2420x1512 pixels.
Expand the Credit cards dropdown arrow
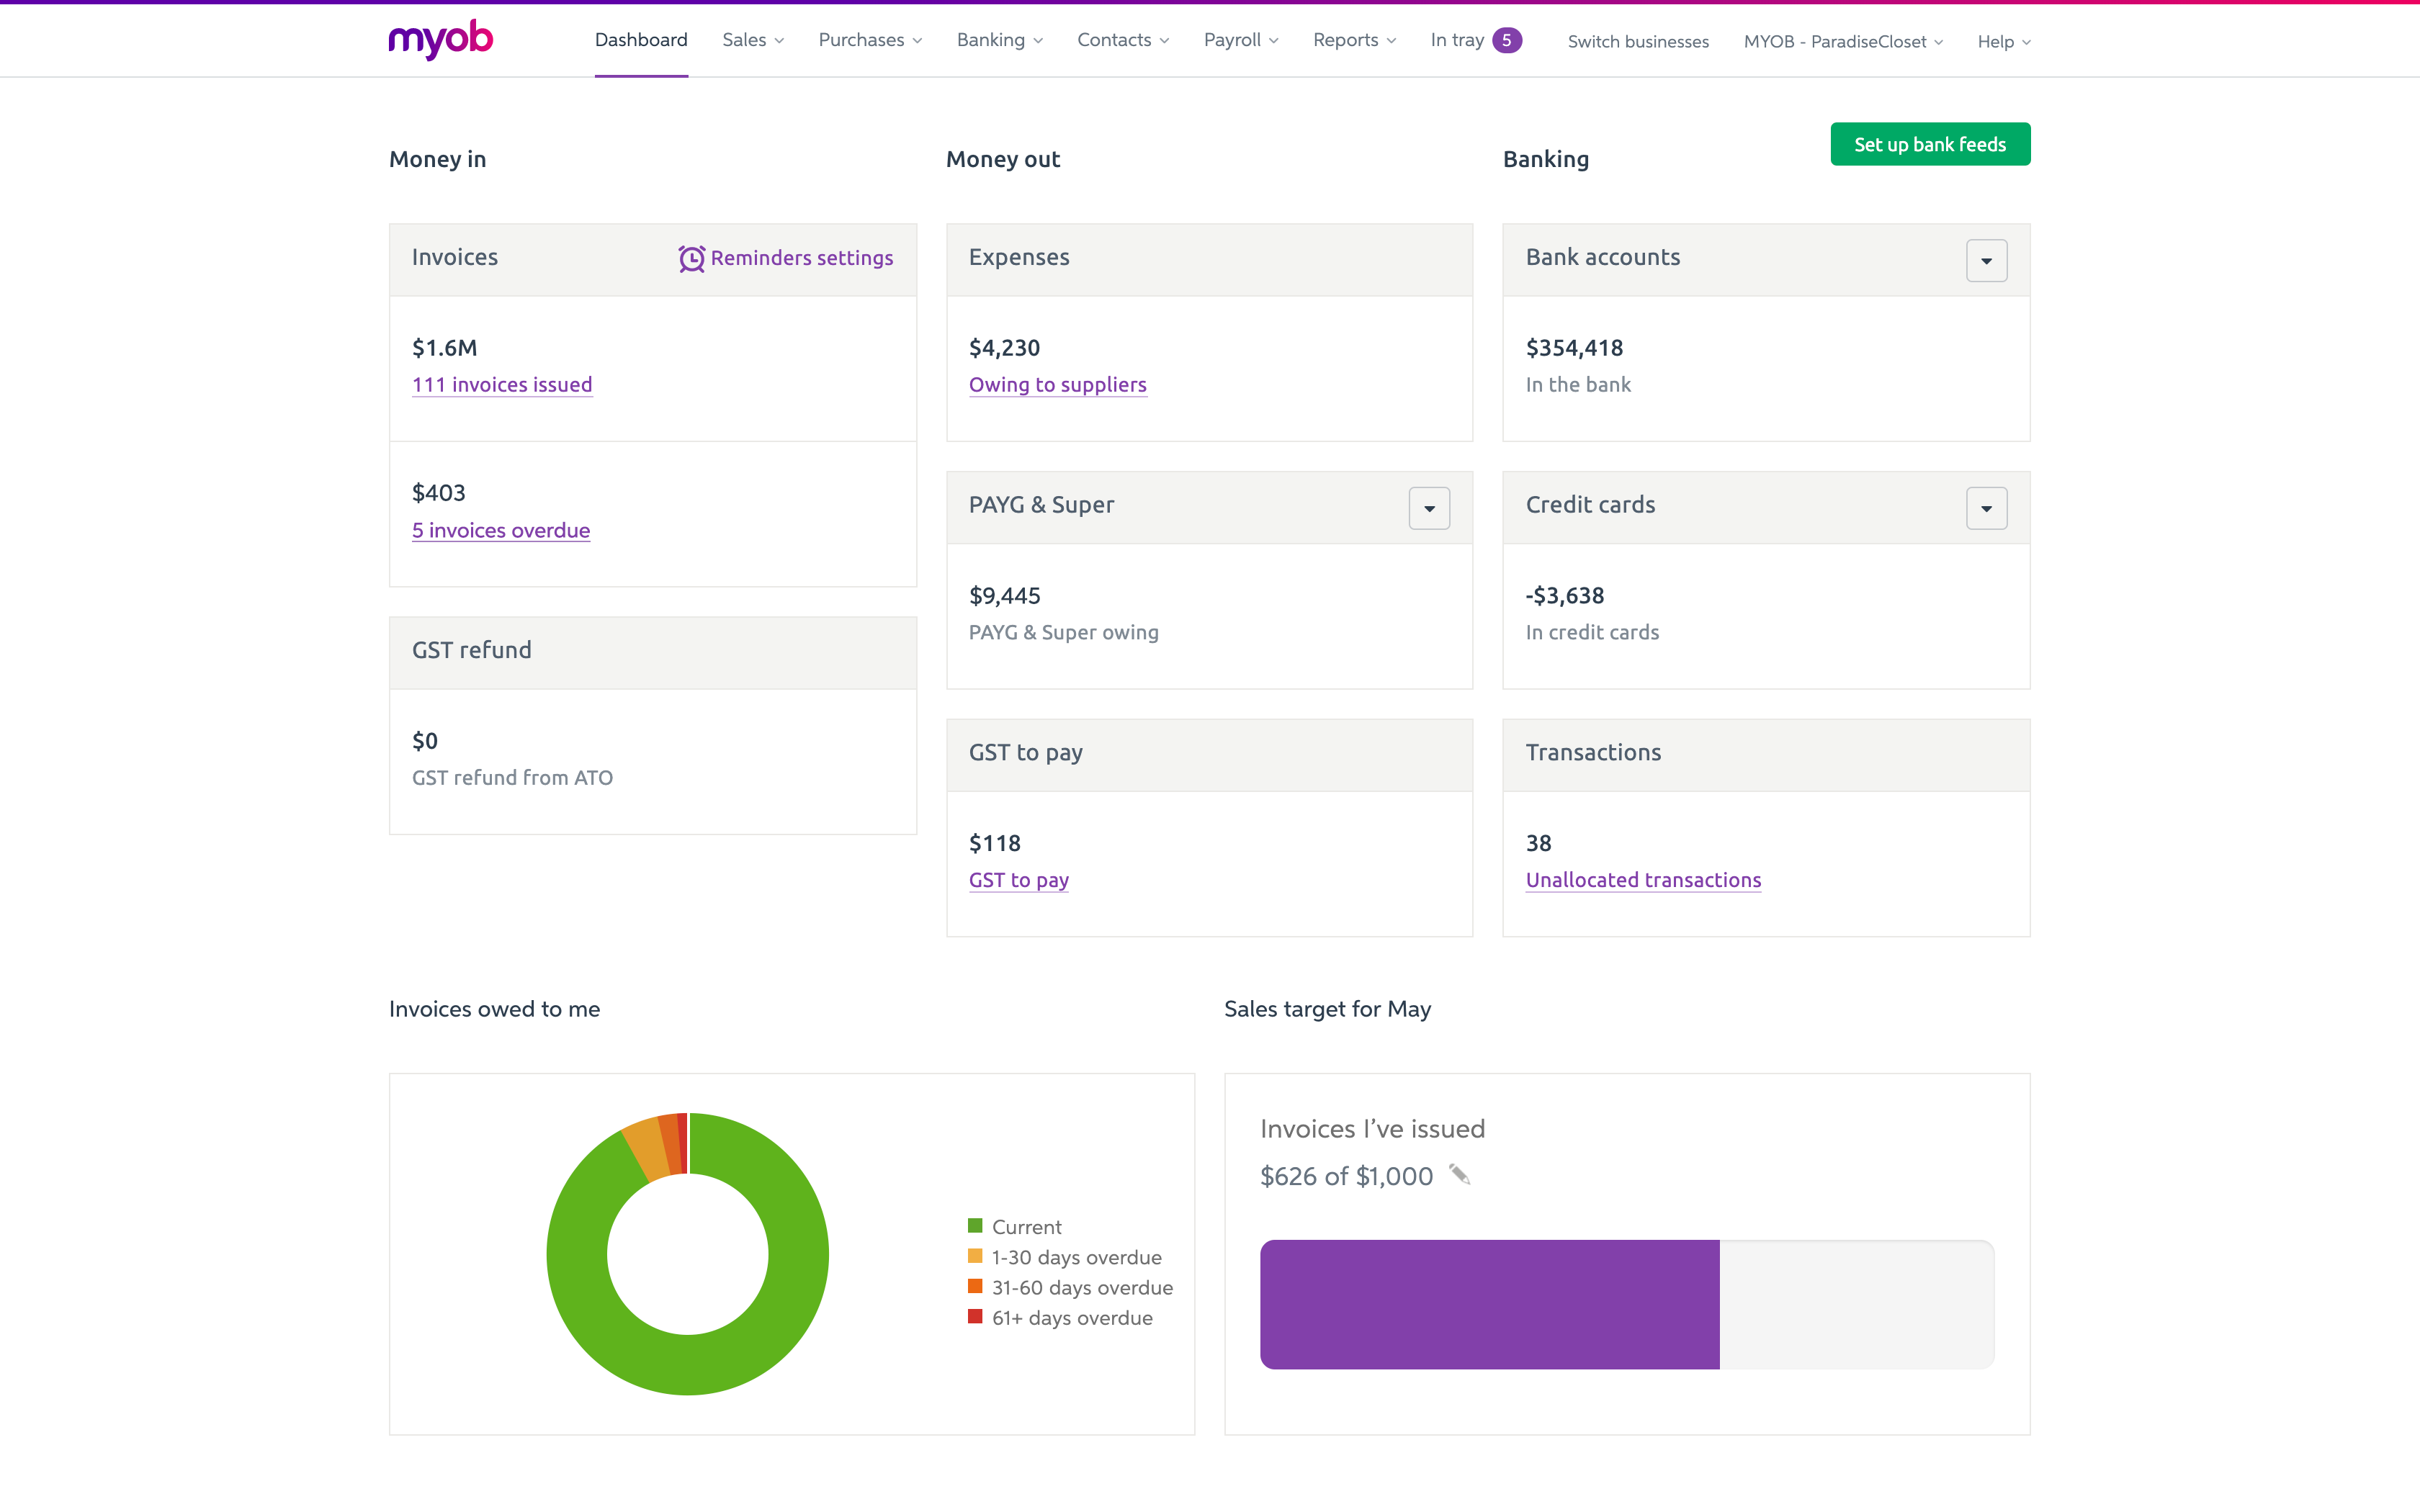(x=1986, y=509)
